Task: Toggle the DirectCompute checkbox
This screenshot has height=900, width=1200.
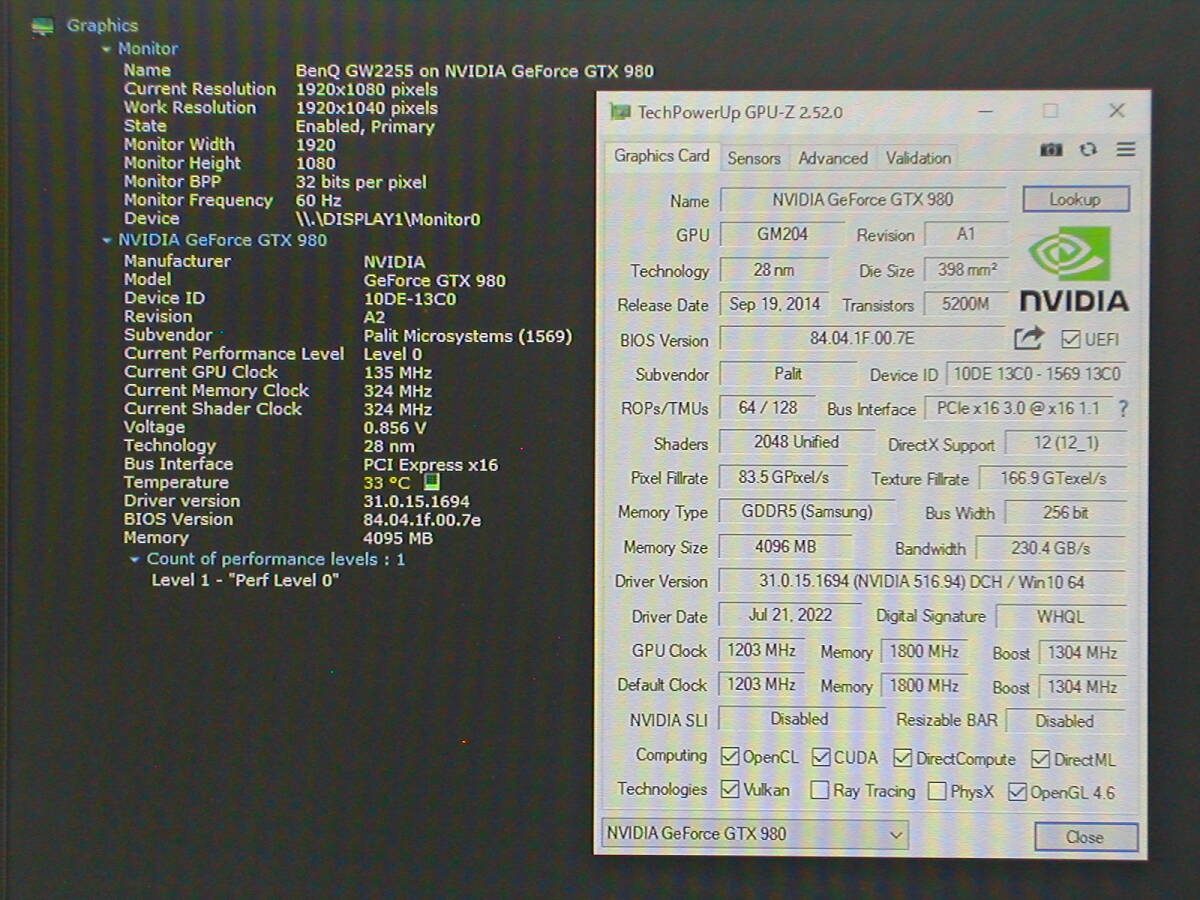Action: tap(903, 758)
